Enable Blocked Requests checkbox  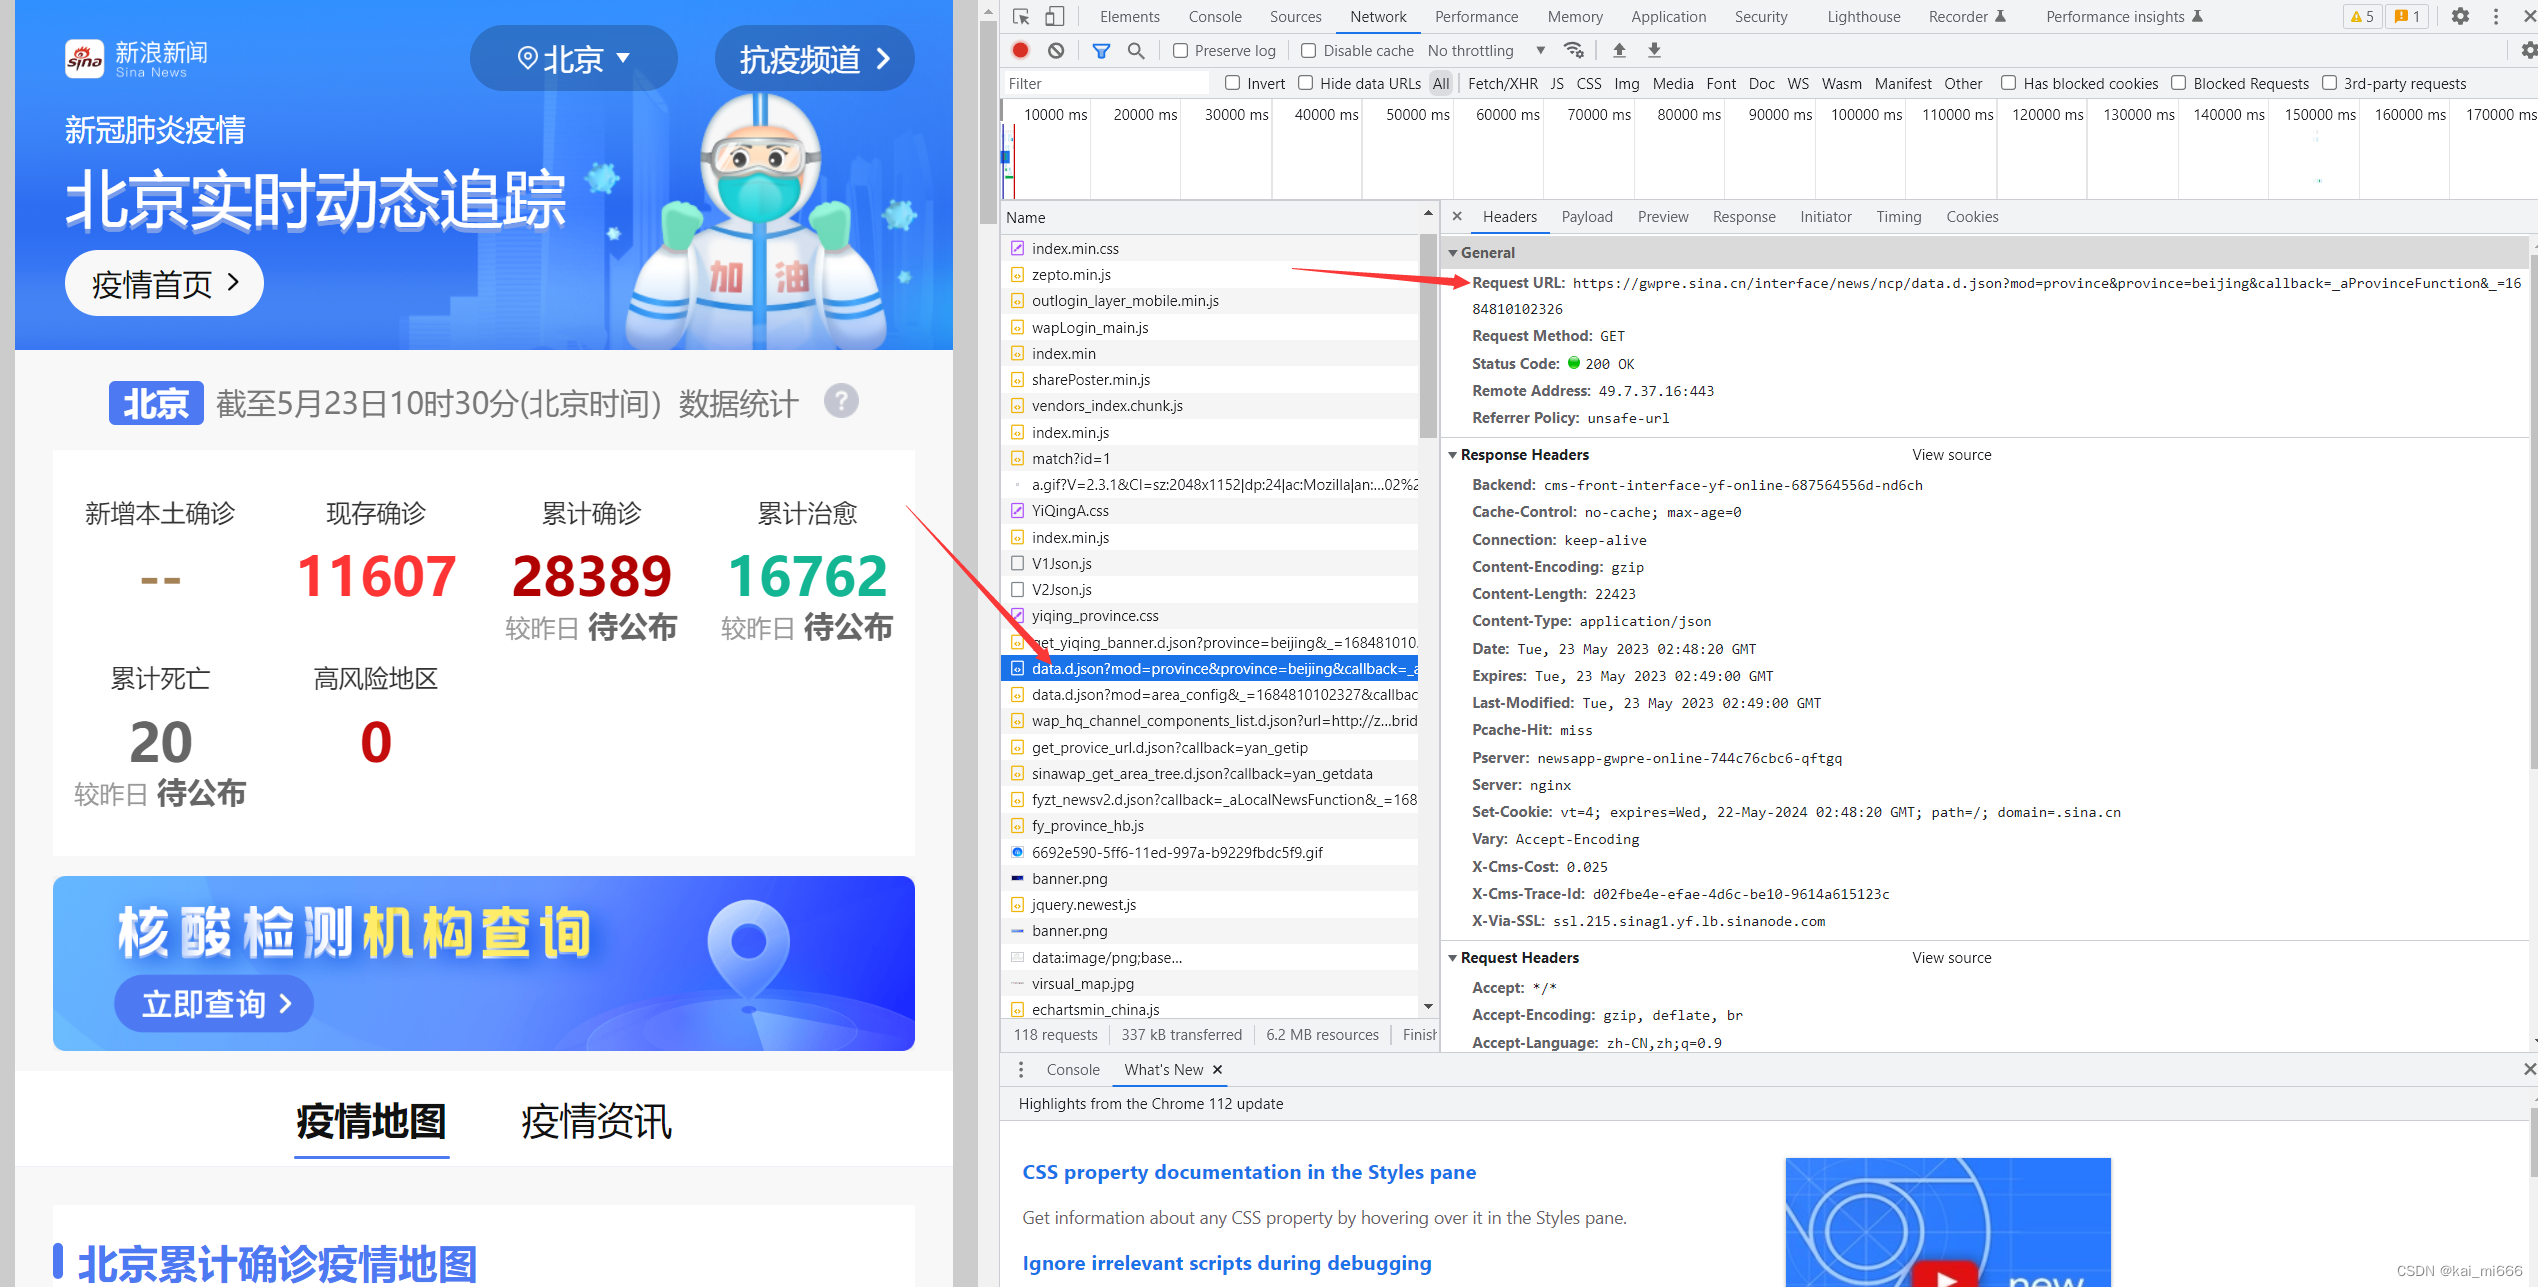2178,83
